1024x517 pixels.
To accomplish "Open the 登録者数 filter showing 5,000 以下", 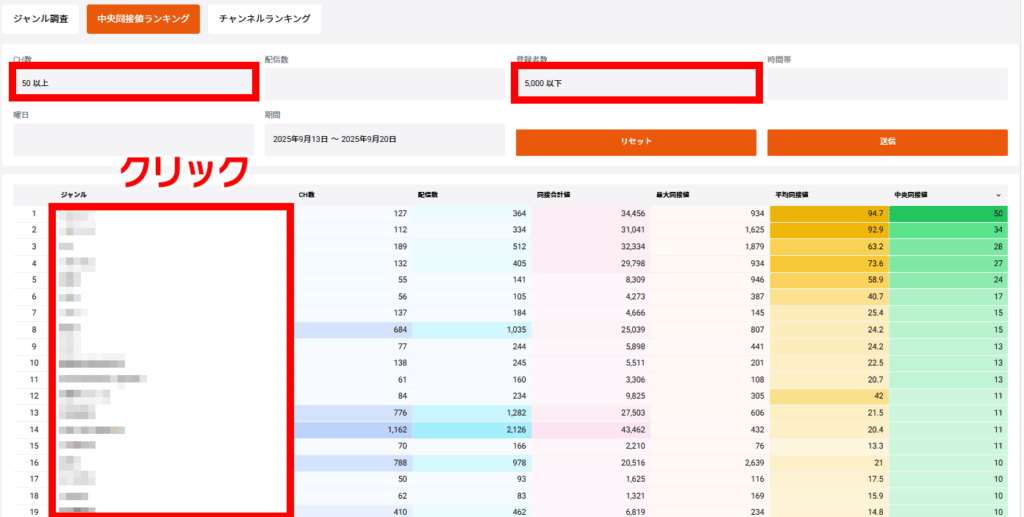I will (636, 83).
